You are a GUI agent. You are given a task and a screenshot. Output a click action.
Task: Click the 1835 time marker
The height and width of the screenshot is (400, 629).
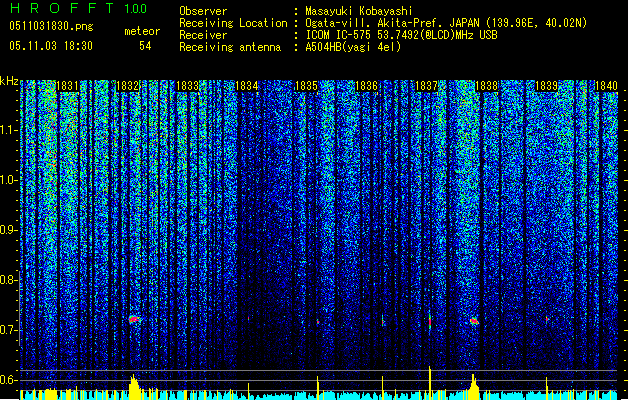point(306,86)
